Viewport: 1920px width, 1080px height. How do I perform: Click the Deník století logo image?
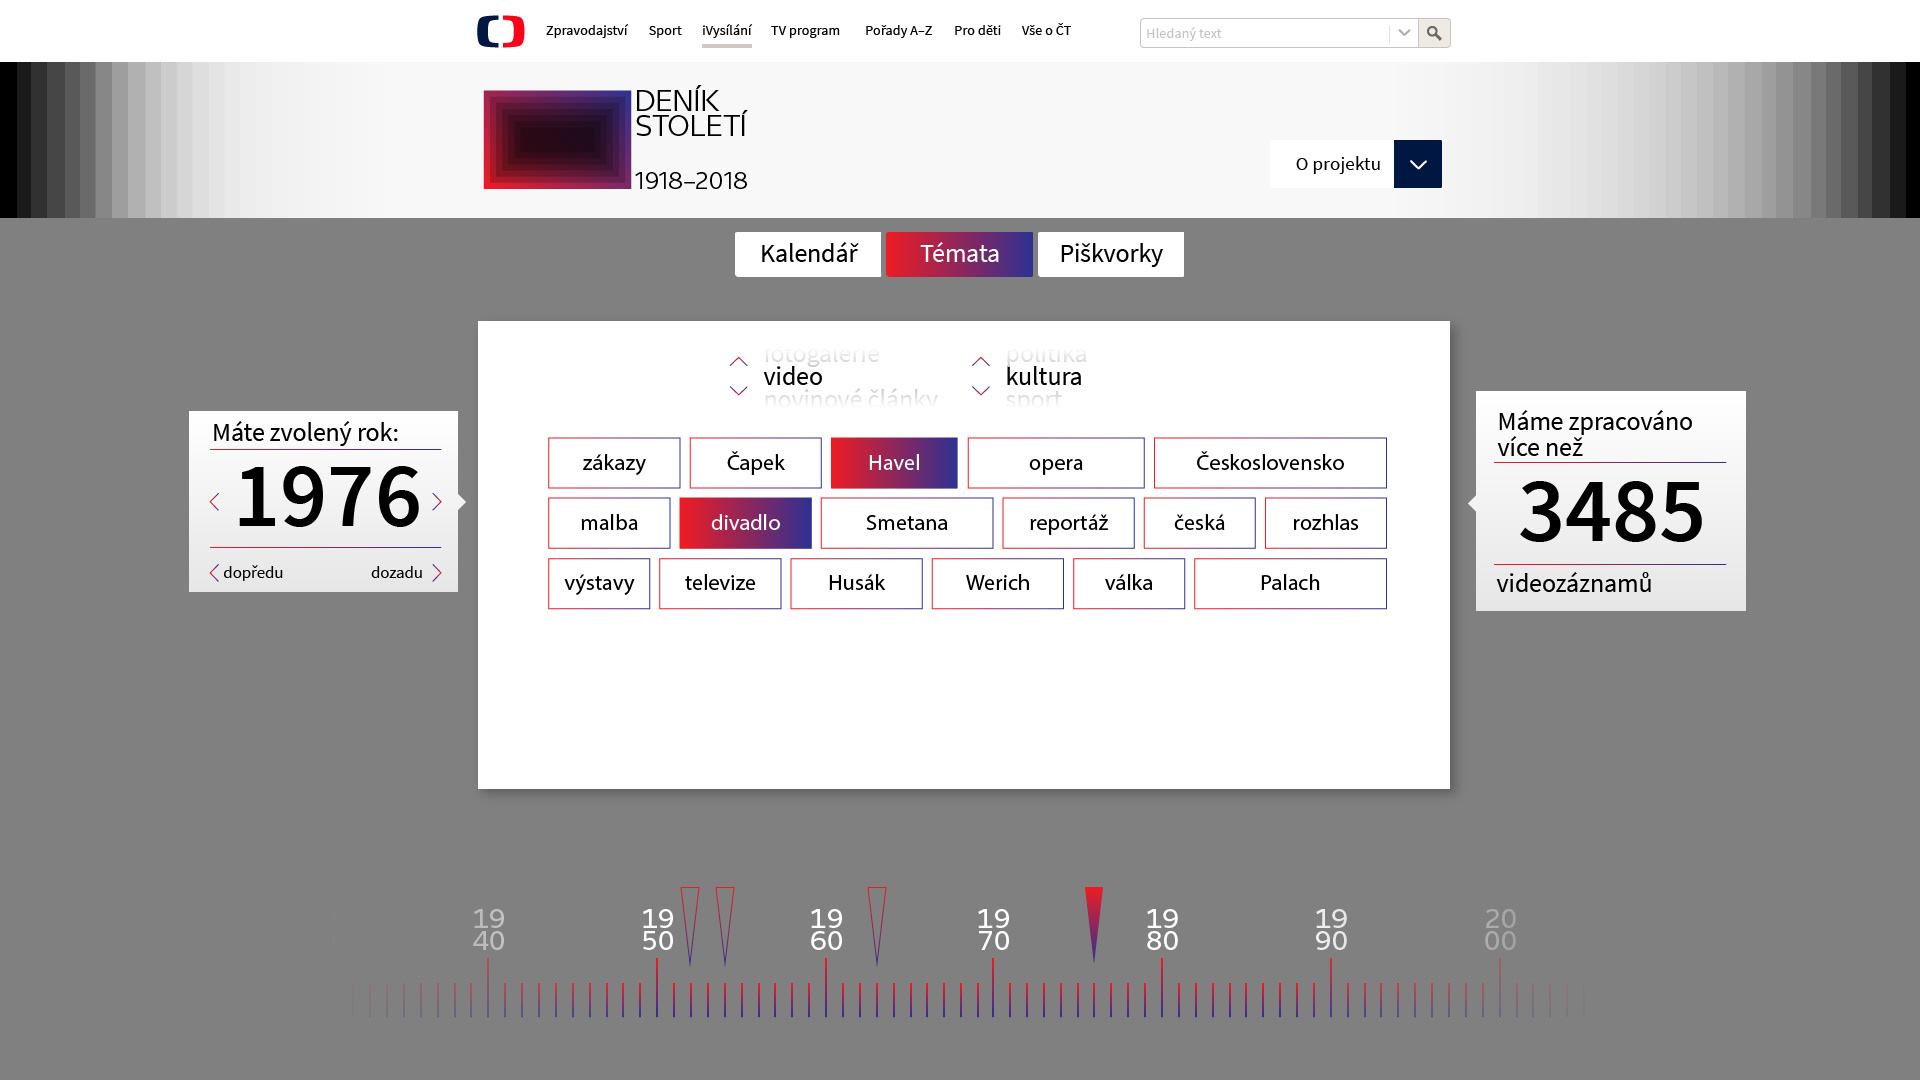(557, 140)
